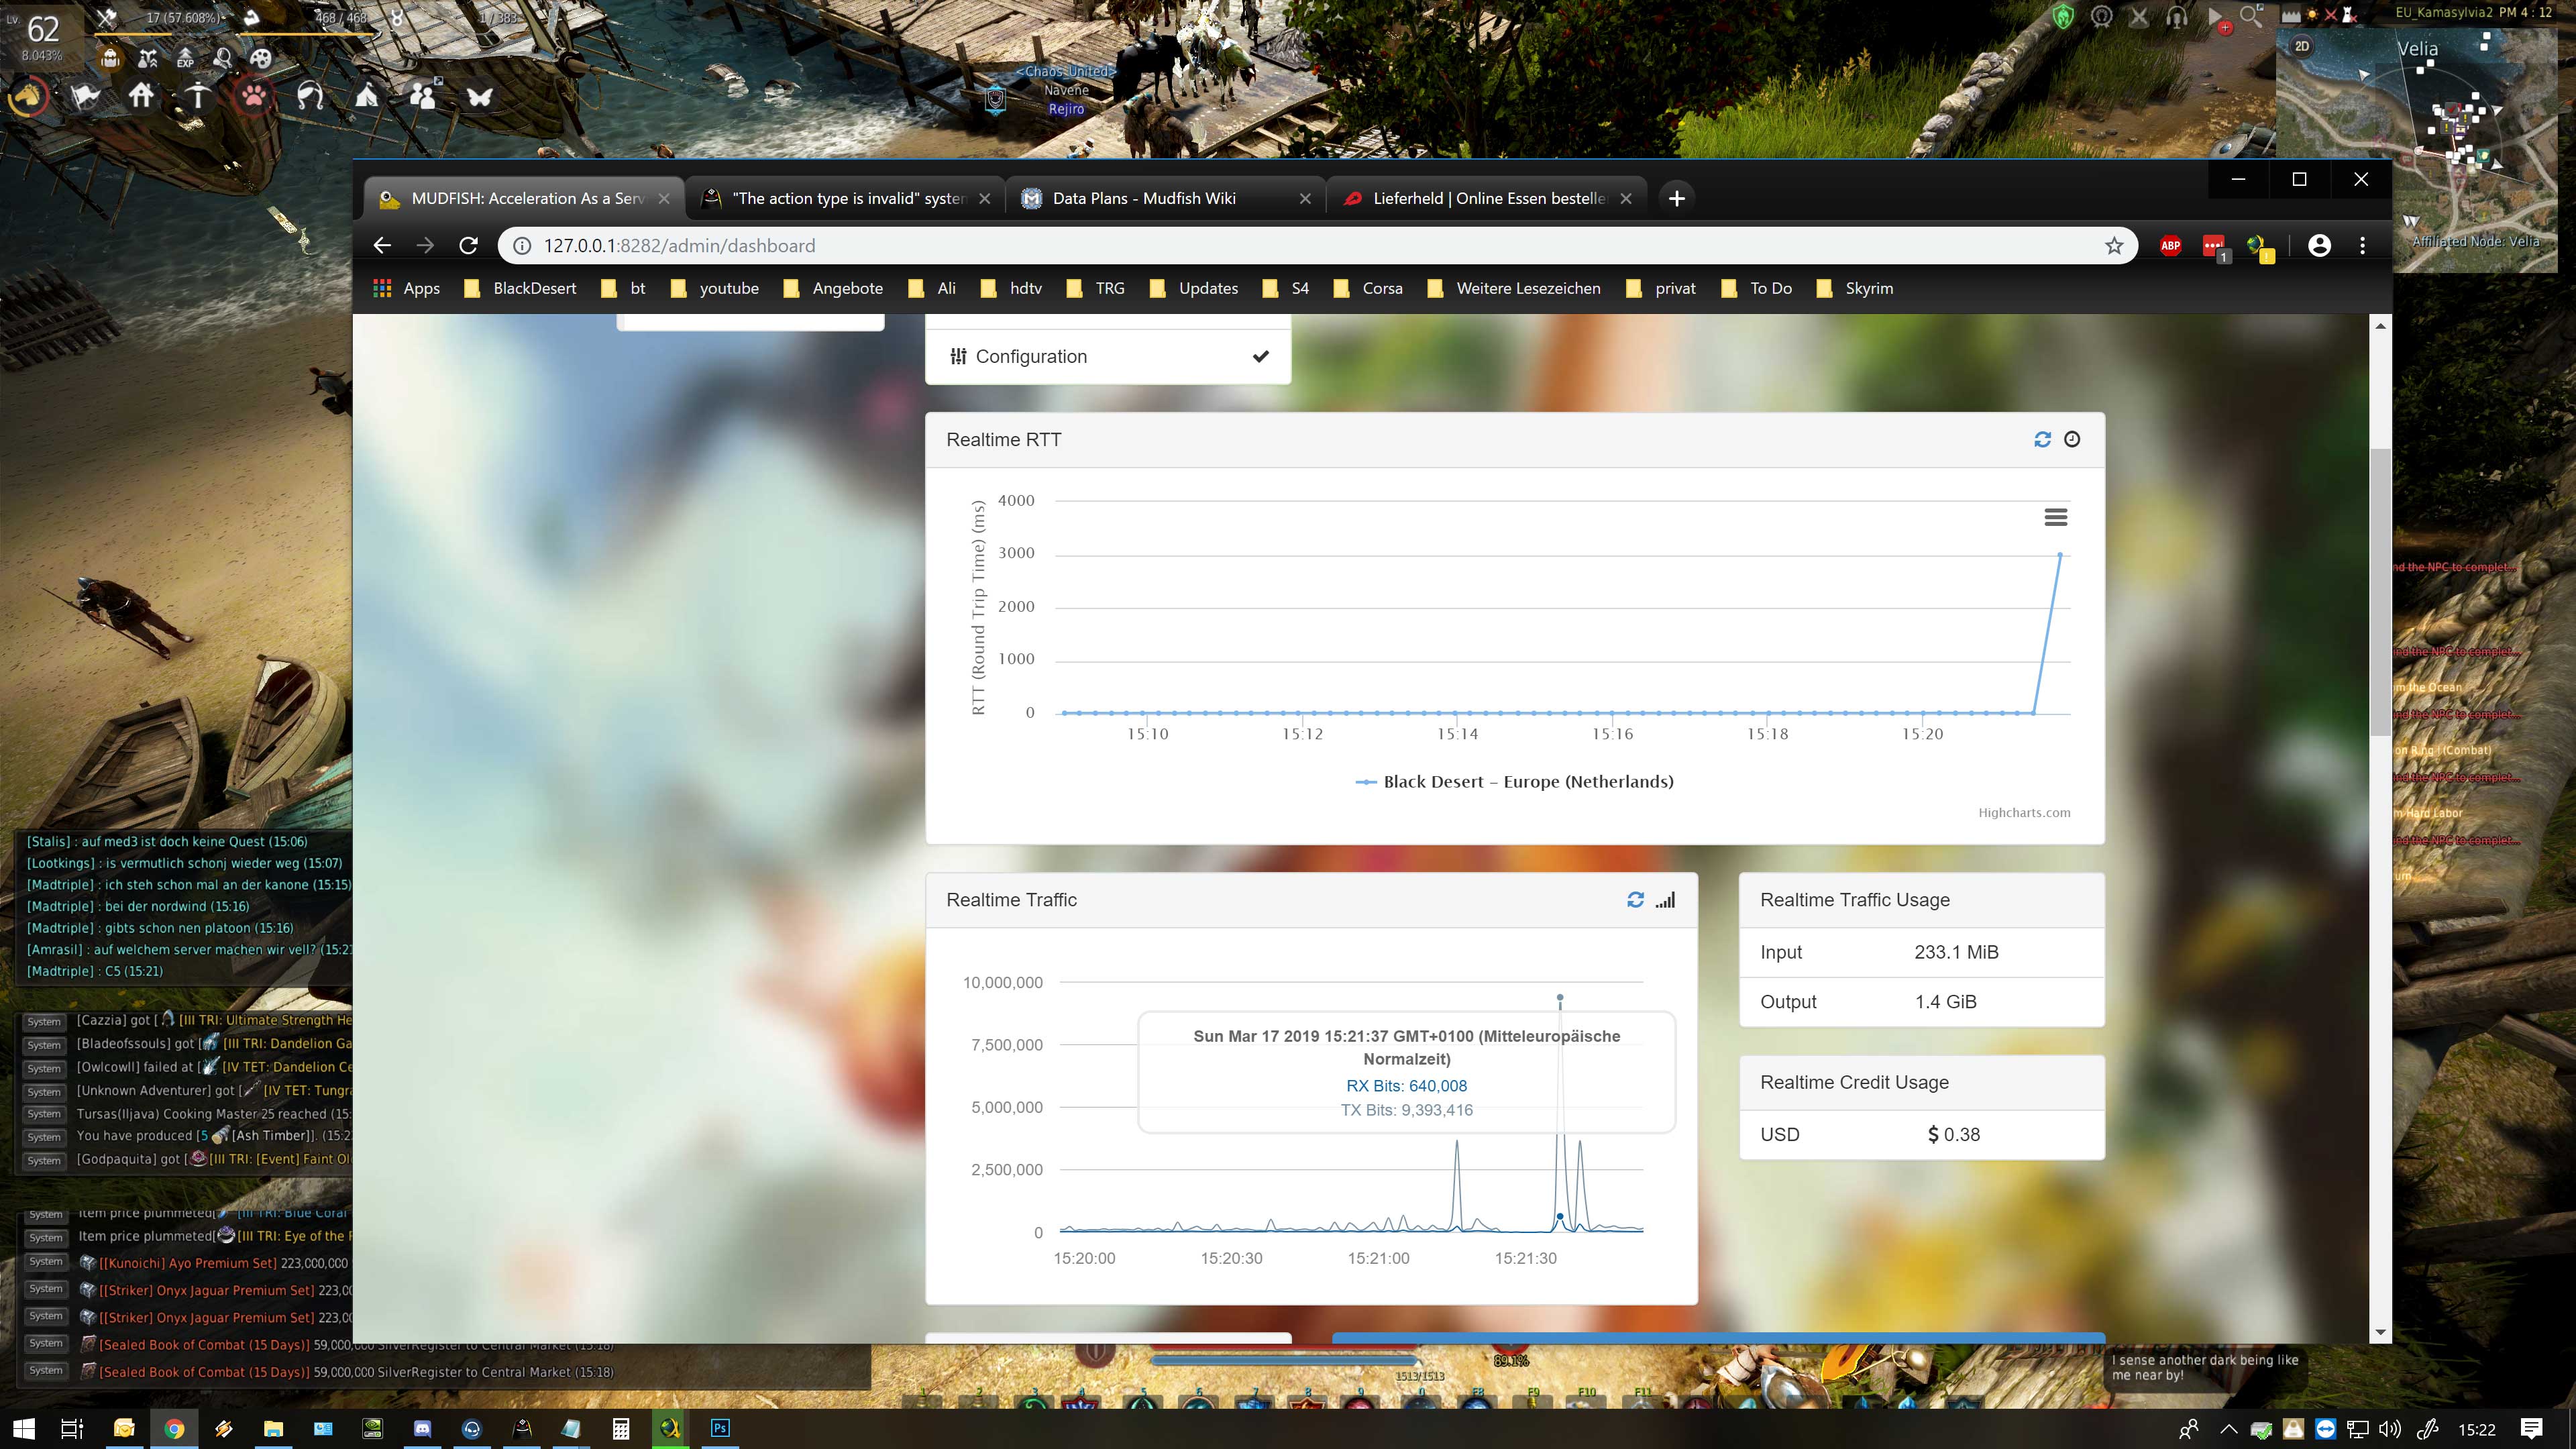Refresh the Realtime Traffic panel

pos(1635,900)
